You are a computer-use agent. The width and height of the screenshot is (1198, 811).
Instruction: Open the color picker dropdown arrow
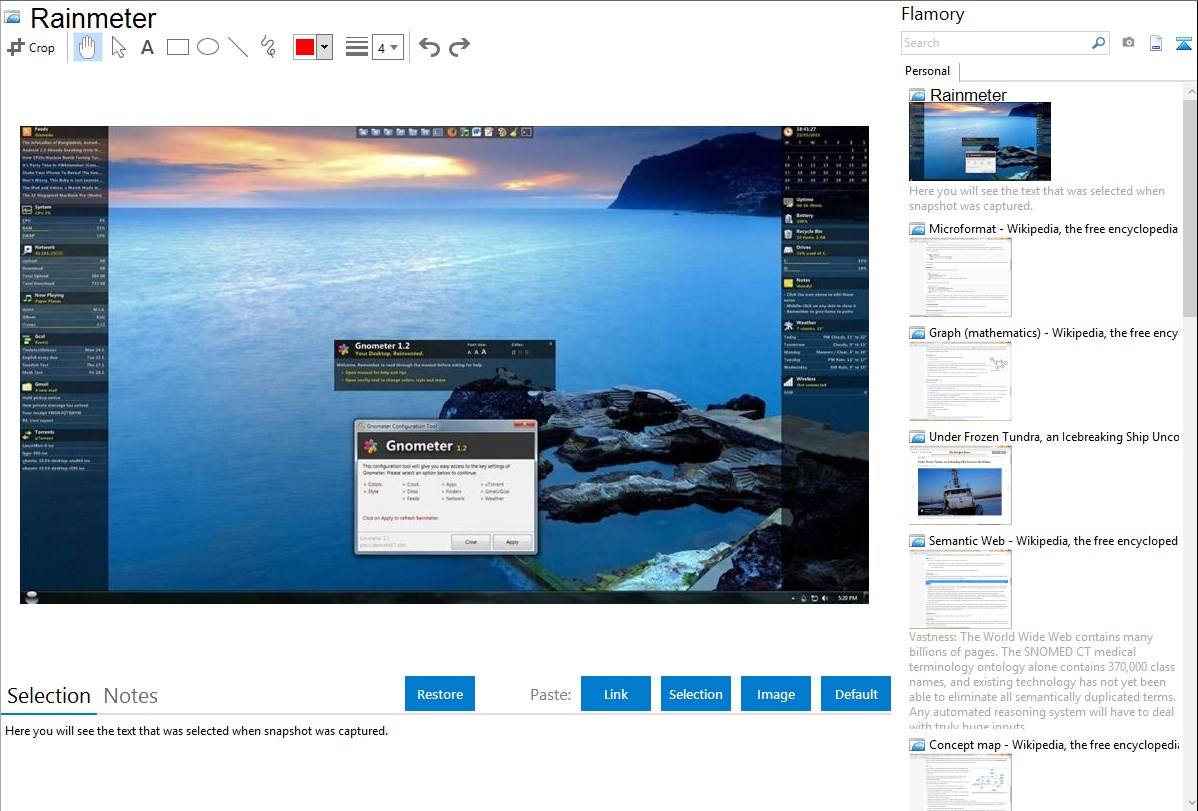(x=325, y=47)
